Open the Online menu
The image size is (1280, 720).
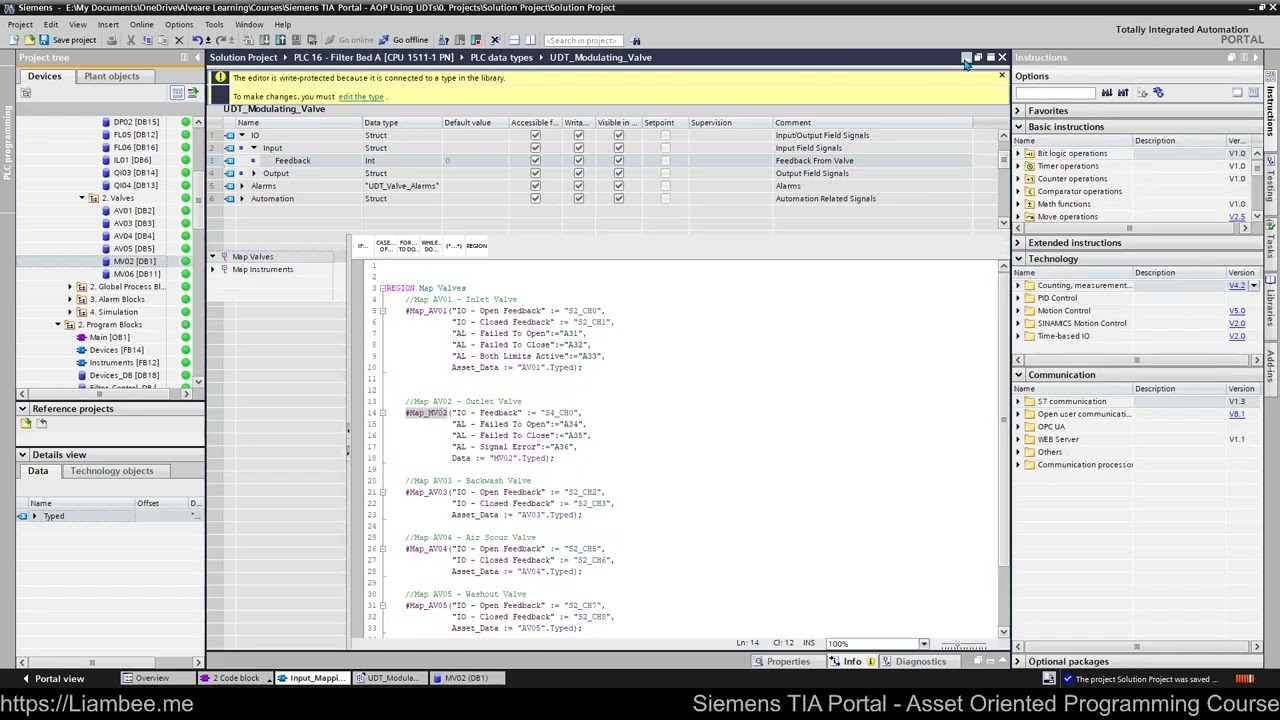tap(141, 24)
